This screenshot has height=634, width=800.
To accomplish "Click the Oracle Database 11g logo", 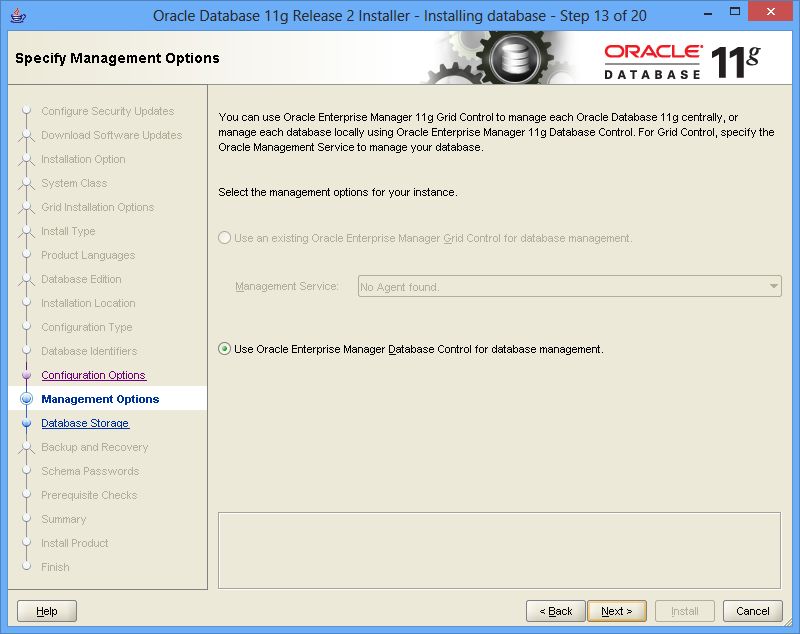I will (x=682, y=62).
